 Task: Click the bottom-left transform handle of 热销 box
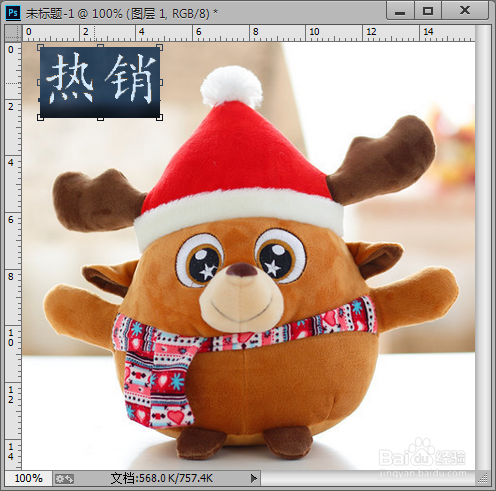pos(40,117)
